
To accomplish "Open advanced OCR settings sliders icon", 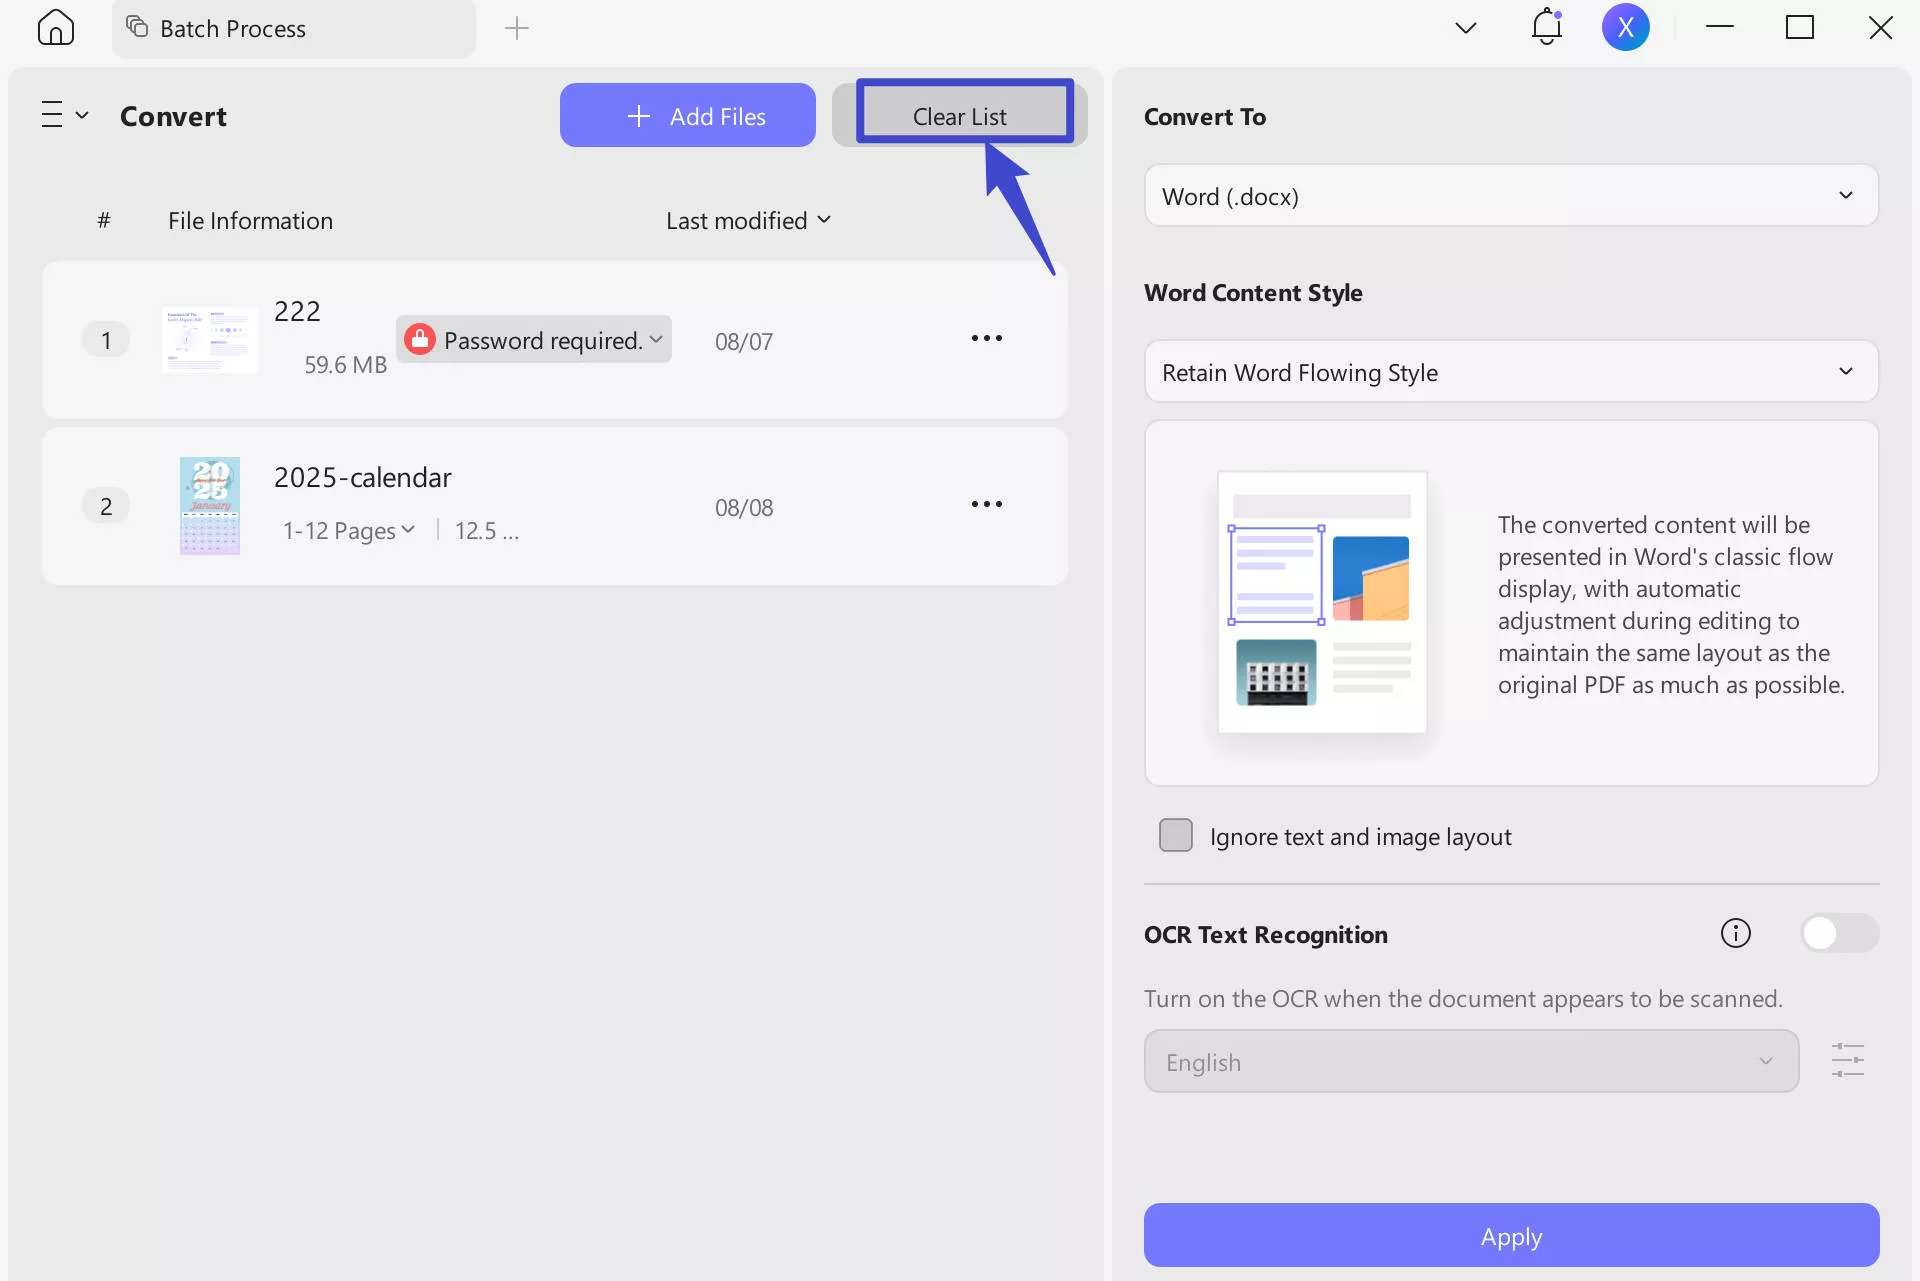I will click(x=1848, y=1060).
